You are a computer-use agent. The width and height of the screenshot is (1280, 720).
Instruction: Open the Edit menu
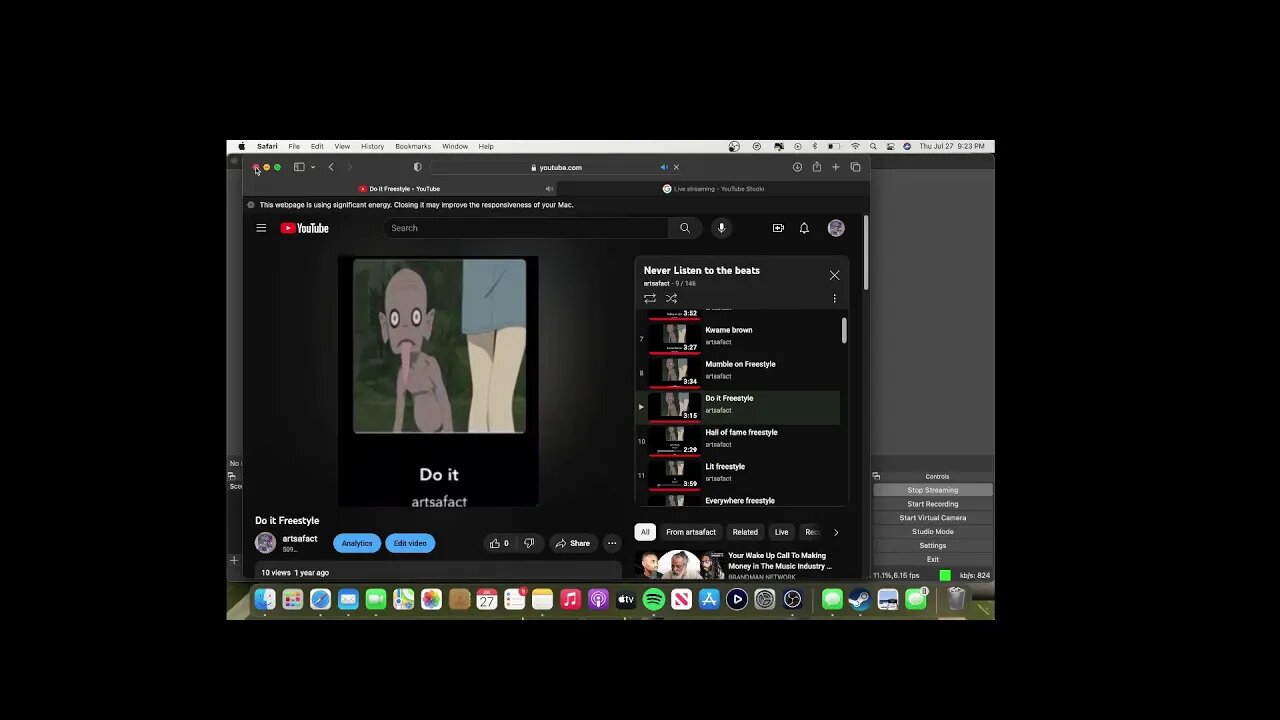(x=317, y=146)
